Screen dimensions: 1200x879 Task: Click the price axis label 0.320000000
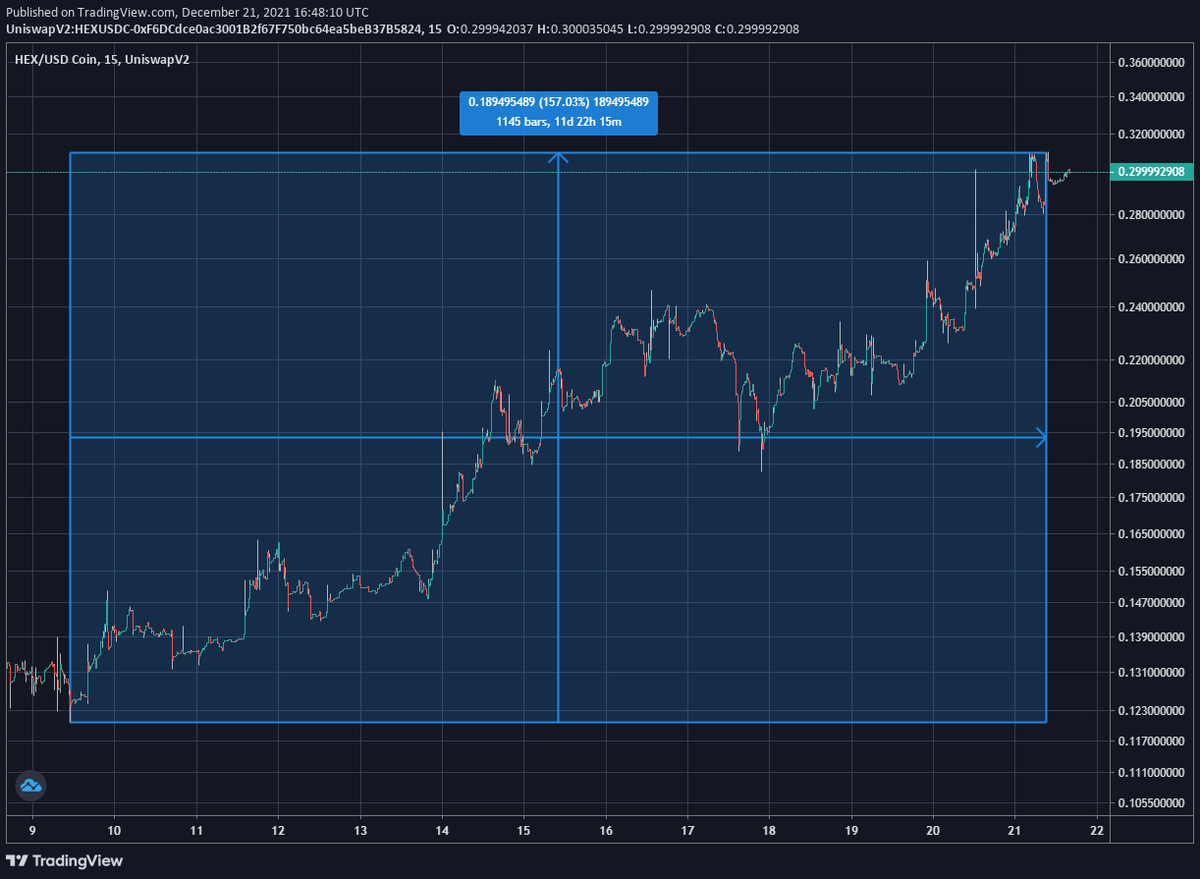[x=1152, y=134]
